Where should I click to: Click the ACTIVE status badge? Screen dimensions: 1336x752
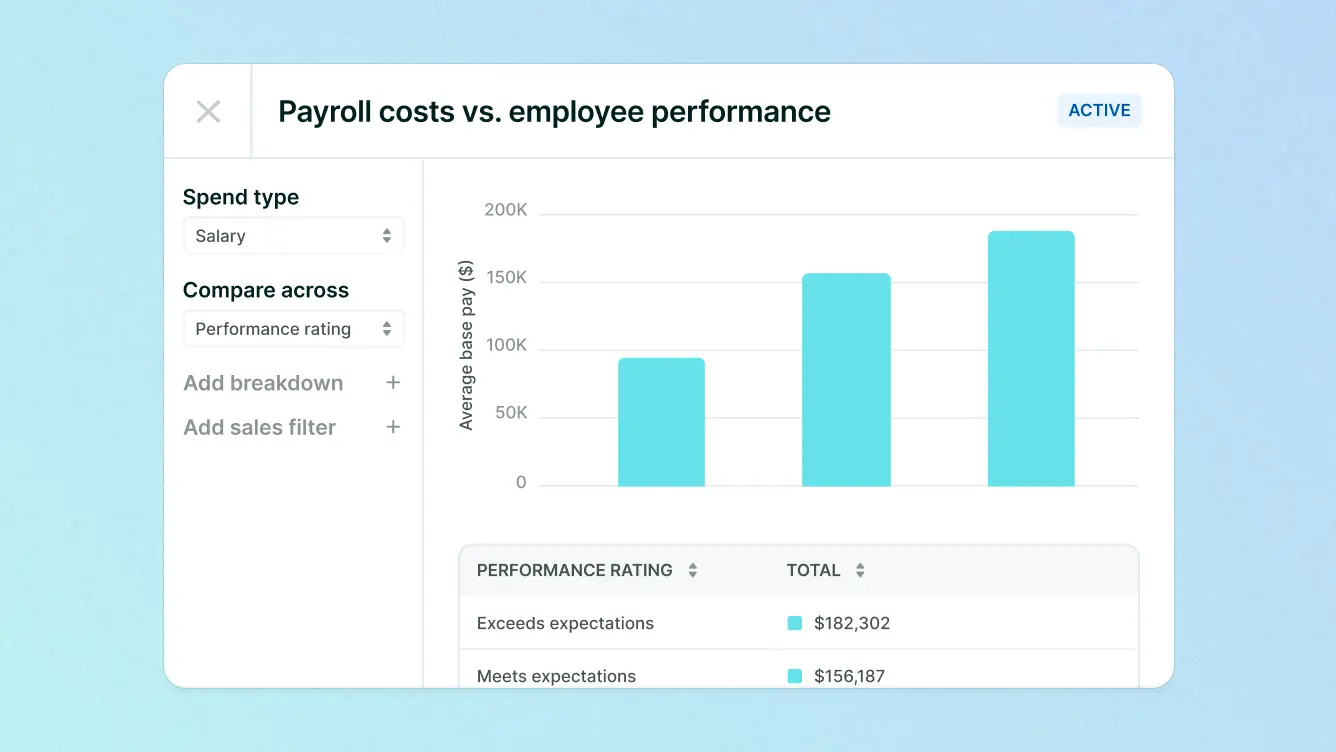pyautogui.click(x=1099, y=110)
